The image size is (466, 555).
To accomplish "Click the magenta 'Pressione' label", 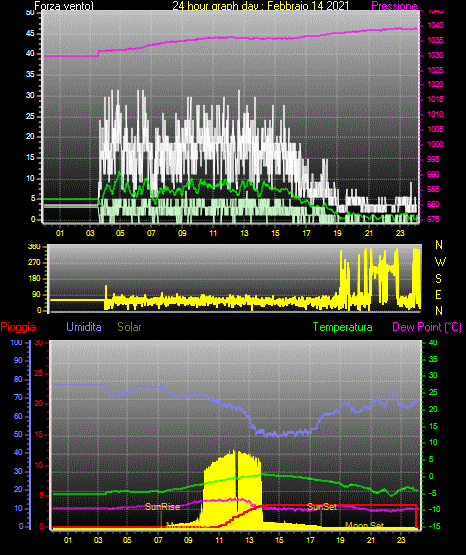I will pos(395,6).
